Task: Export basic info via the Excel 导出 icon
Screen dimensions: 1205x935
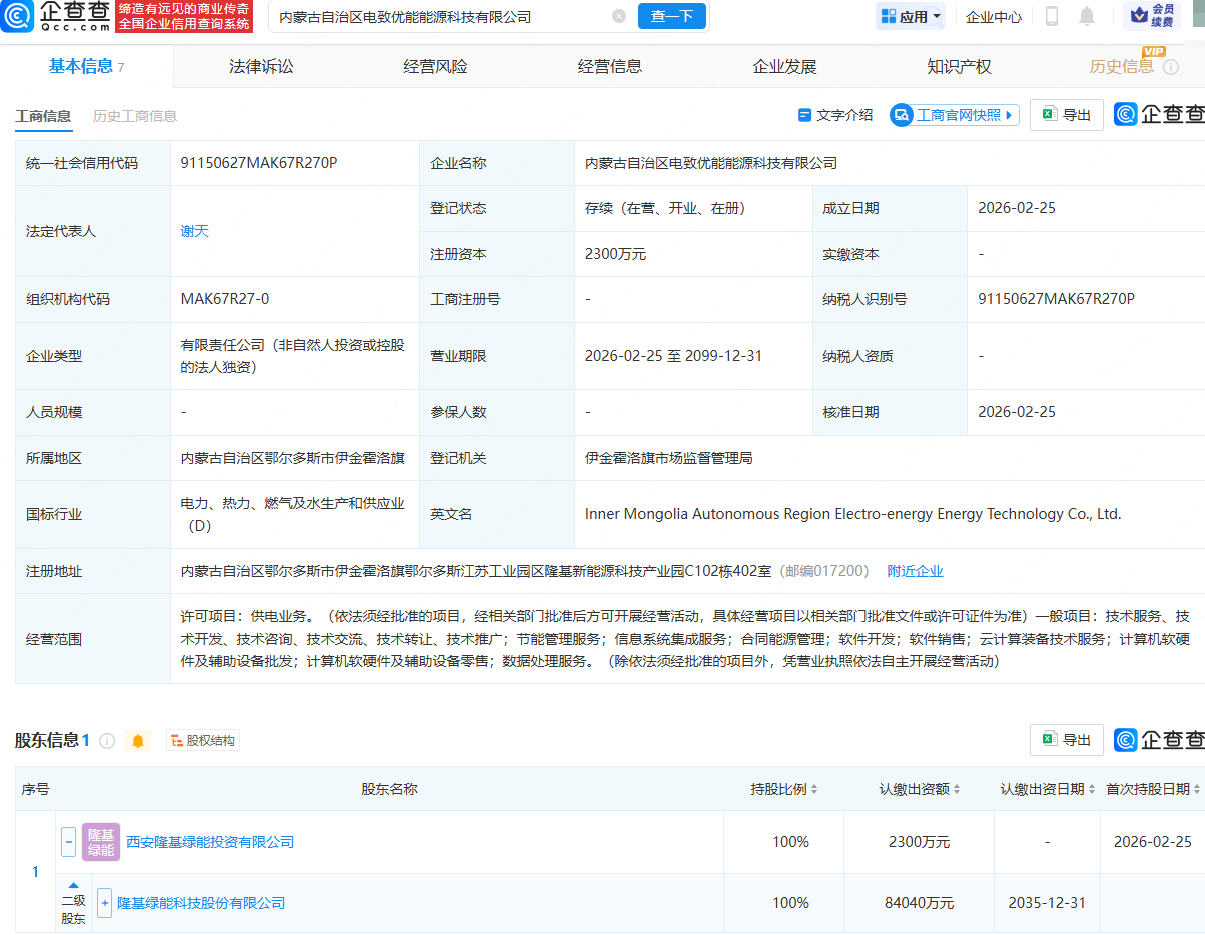Action: point(1066,114)
